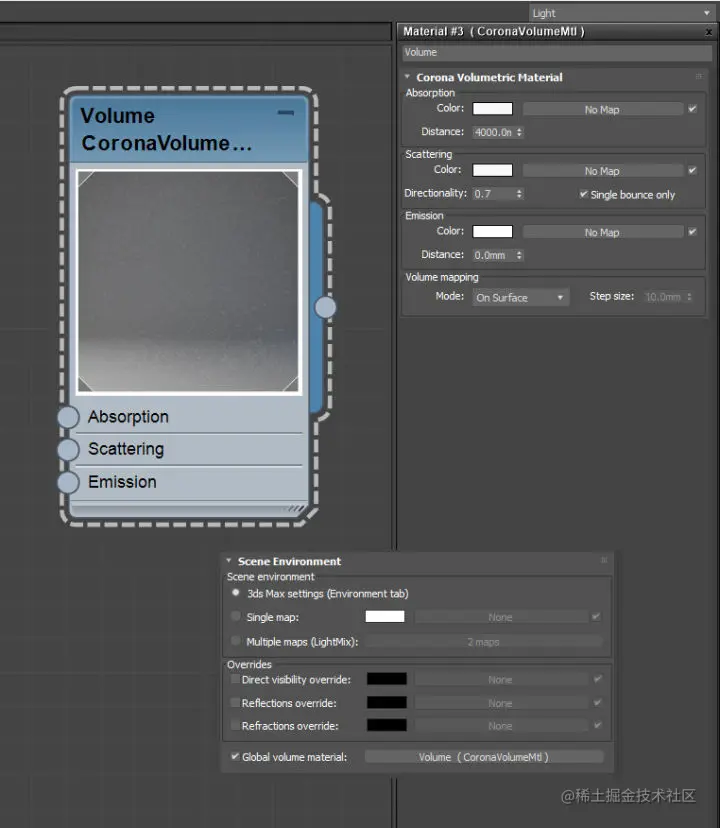720x828 pixels.
Task: Open the Absorption color swatch
Action: pos(492,108)
